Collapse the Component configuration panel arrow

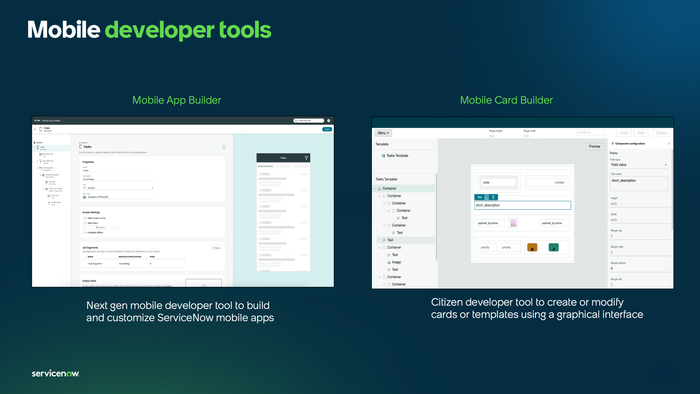click(x=668, y=144)
